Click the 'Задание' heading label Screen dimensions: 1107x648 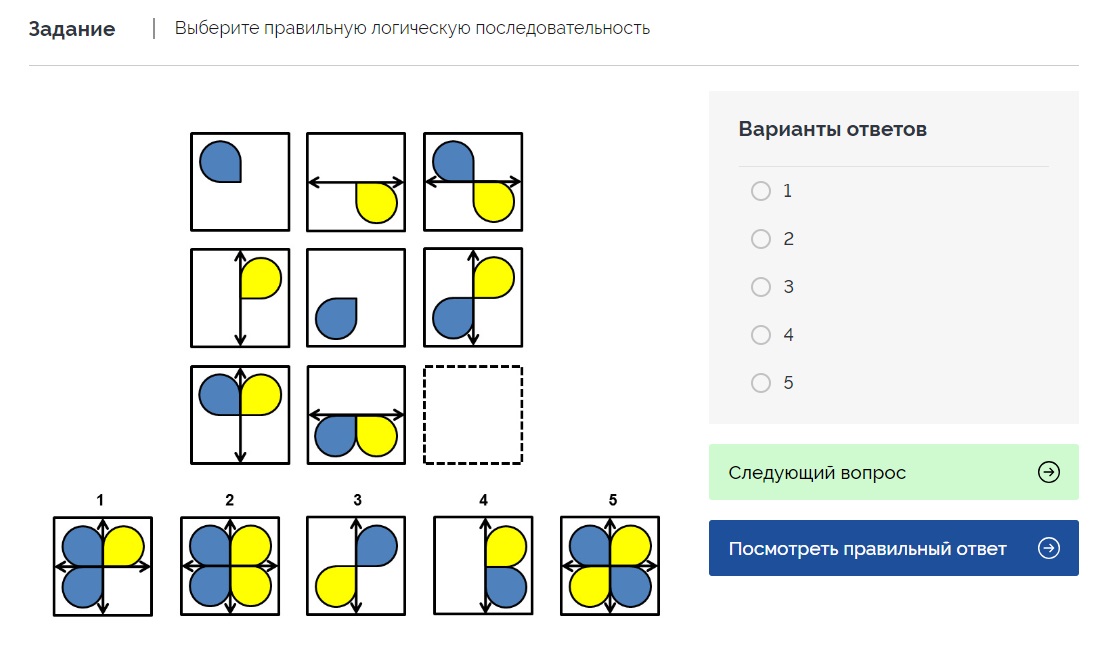[72, 29]
